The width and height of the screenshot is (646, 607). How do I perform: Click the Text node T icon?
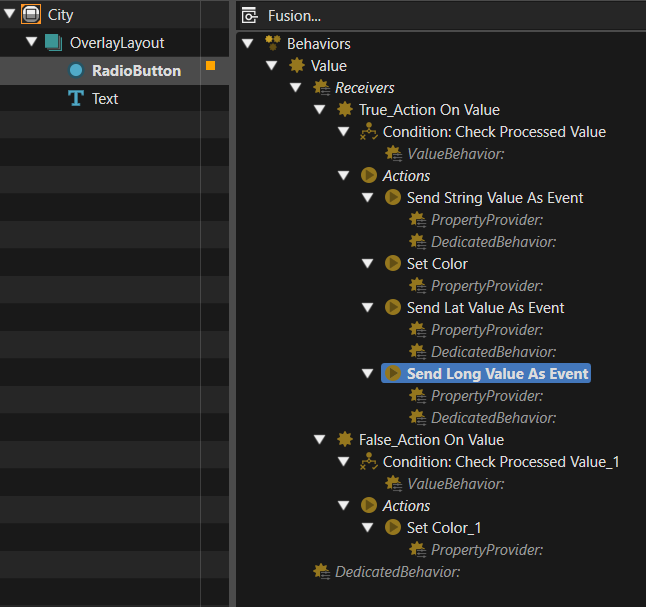(76, 98)
